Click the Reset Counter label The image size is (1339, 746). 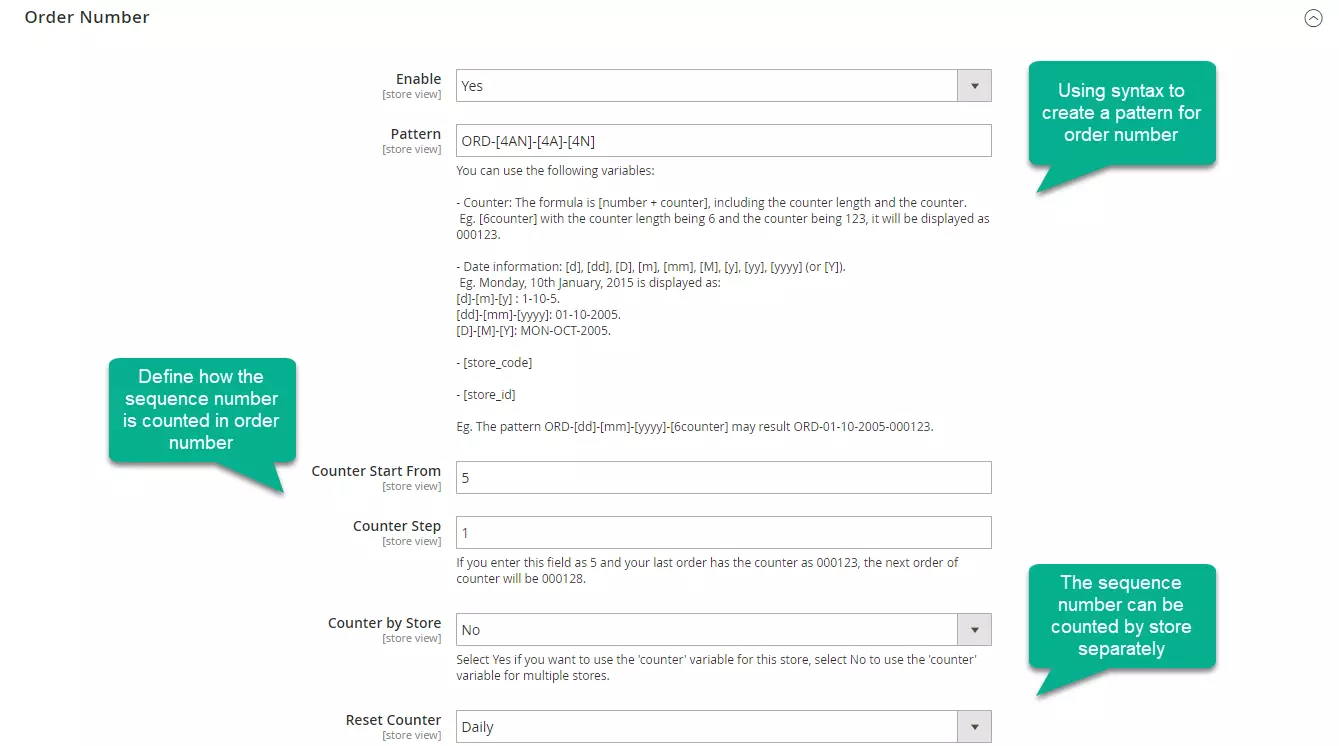click(x=393, y=719)
